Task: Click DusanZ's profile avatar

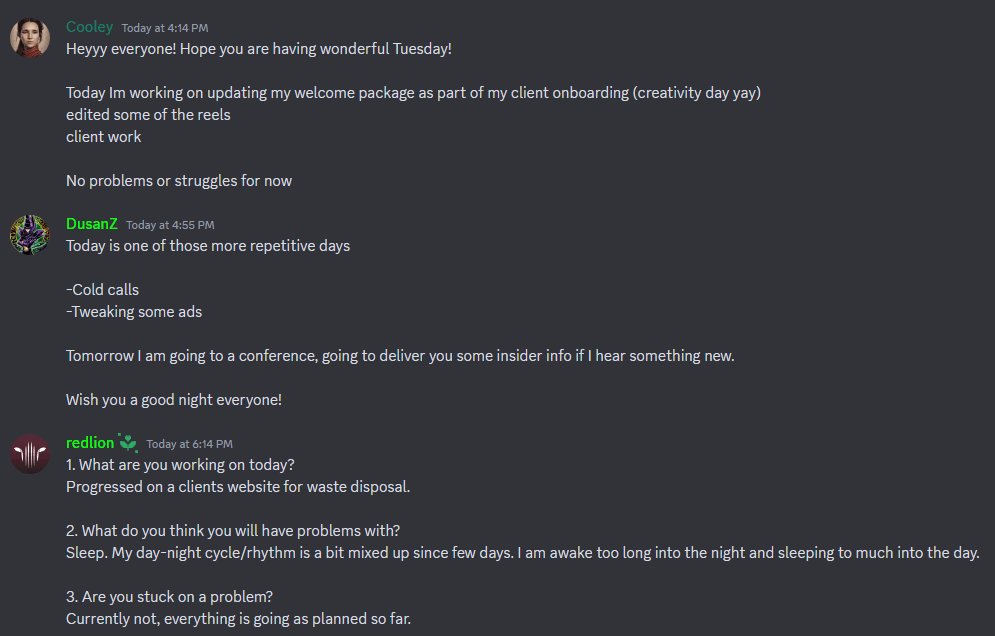Action: pos(30,235)
